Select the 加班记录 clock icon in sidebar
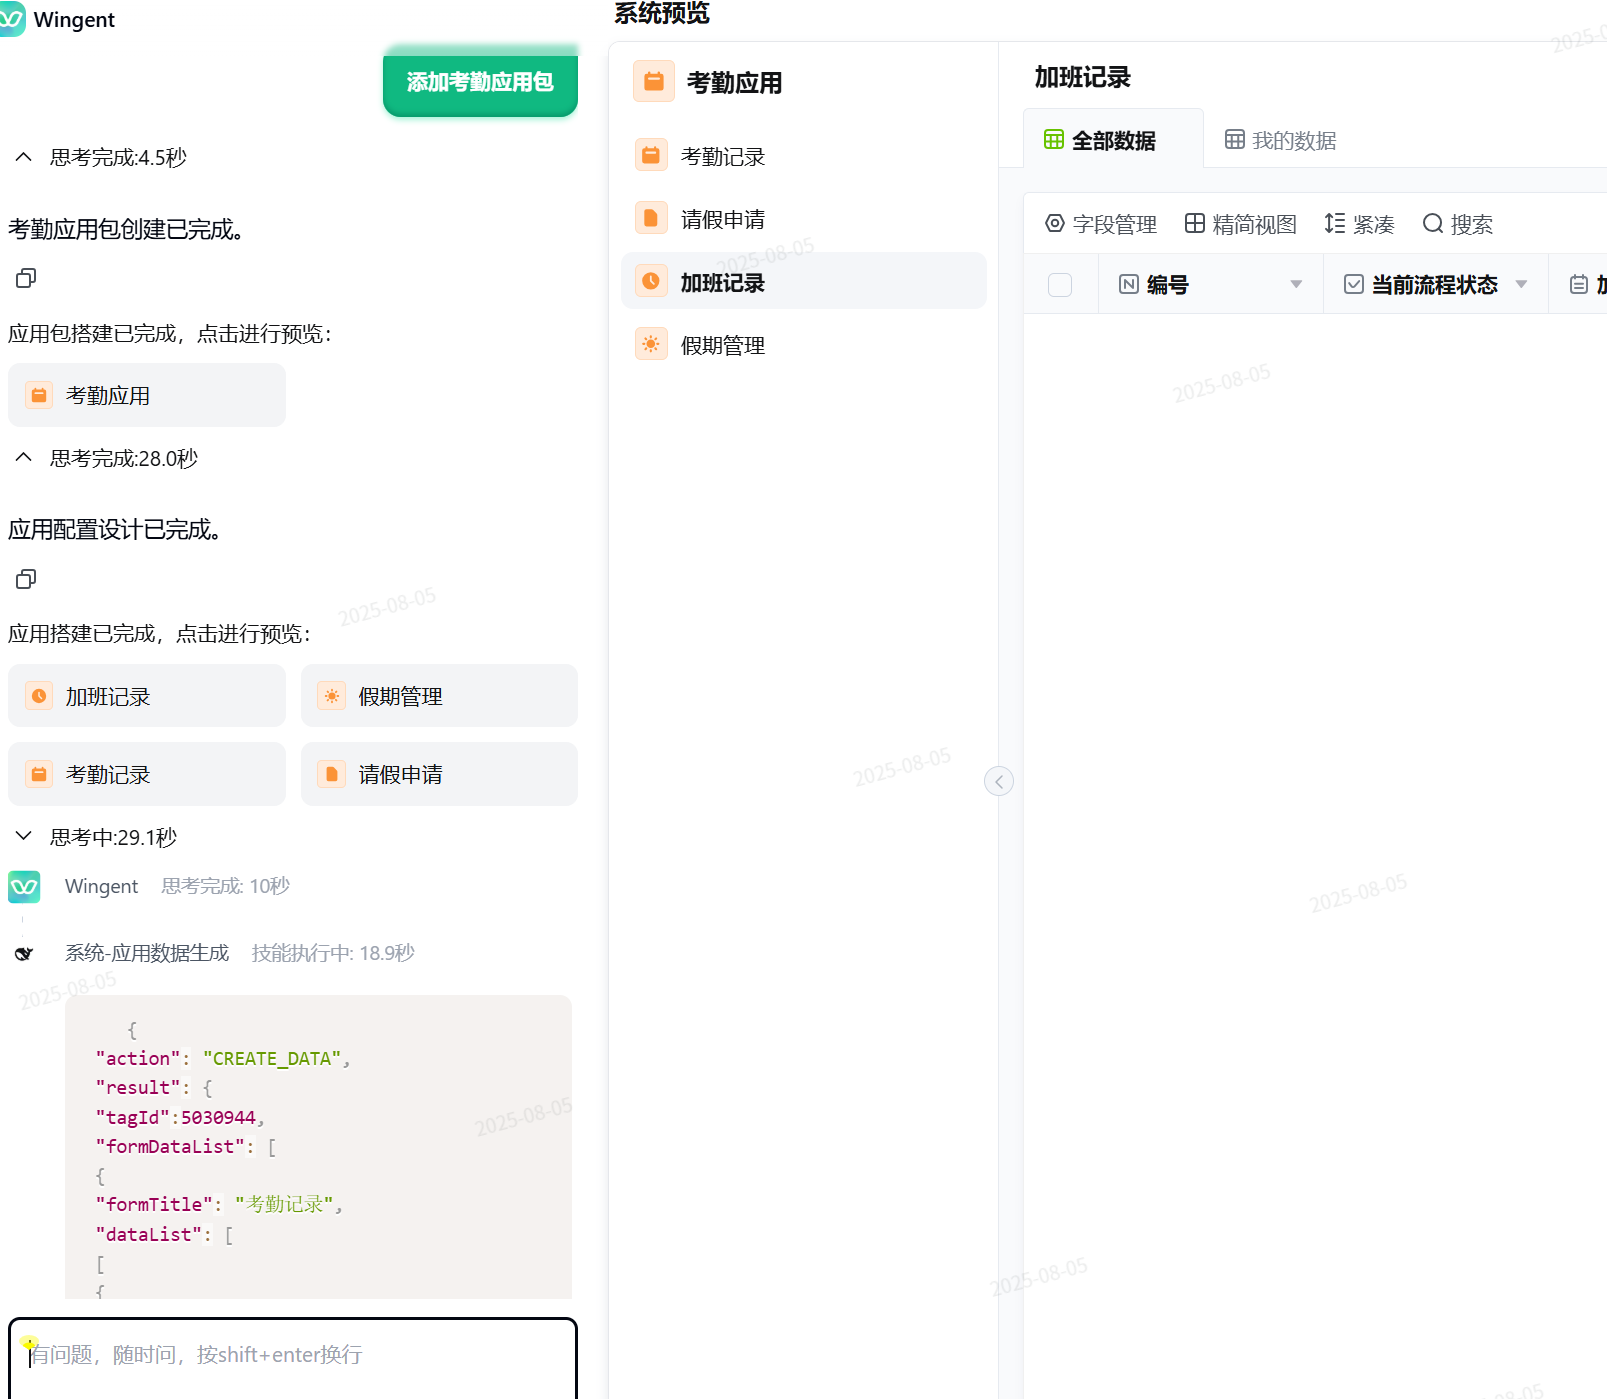Viewport: 1607px width, 1399px height. pyautogui.click(x=651, y=281)
